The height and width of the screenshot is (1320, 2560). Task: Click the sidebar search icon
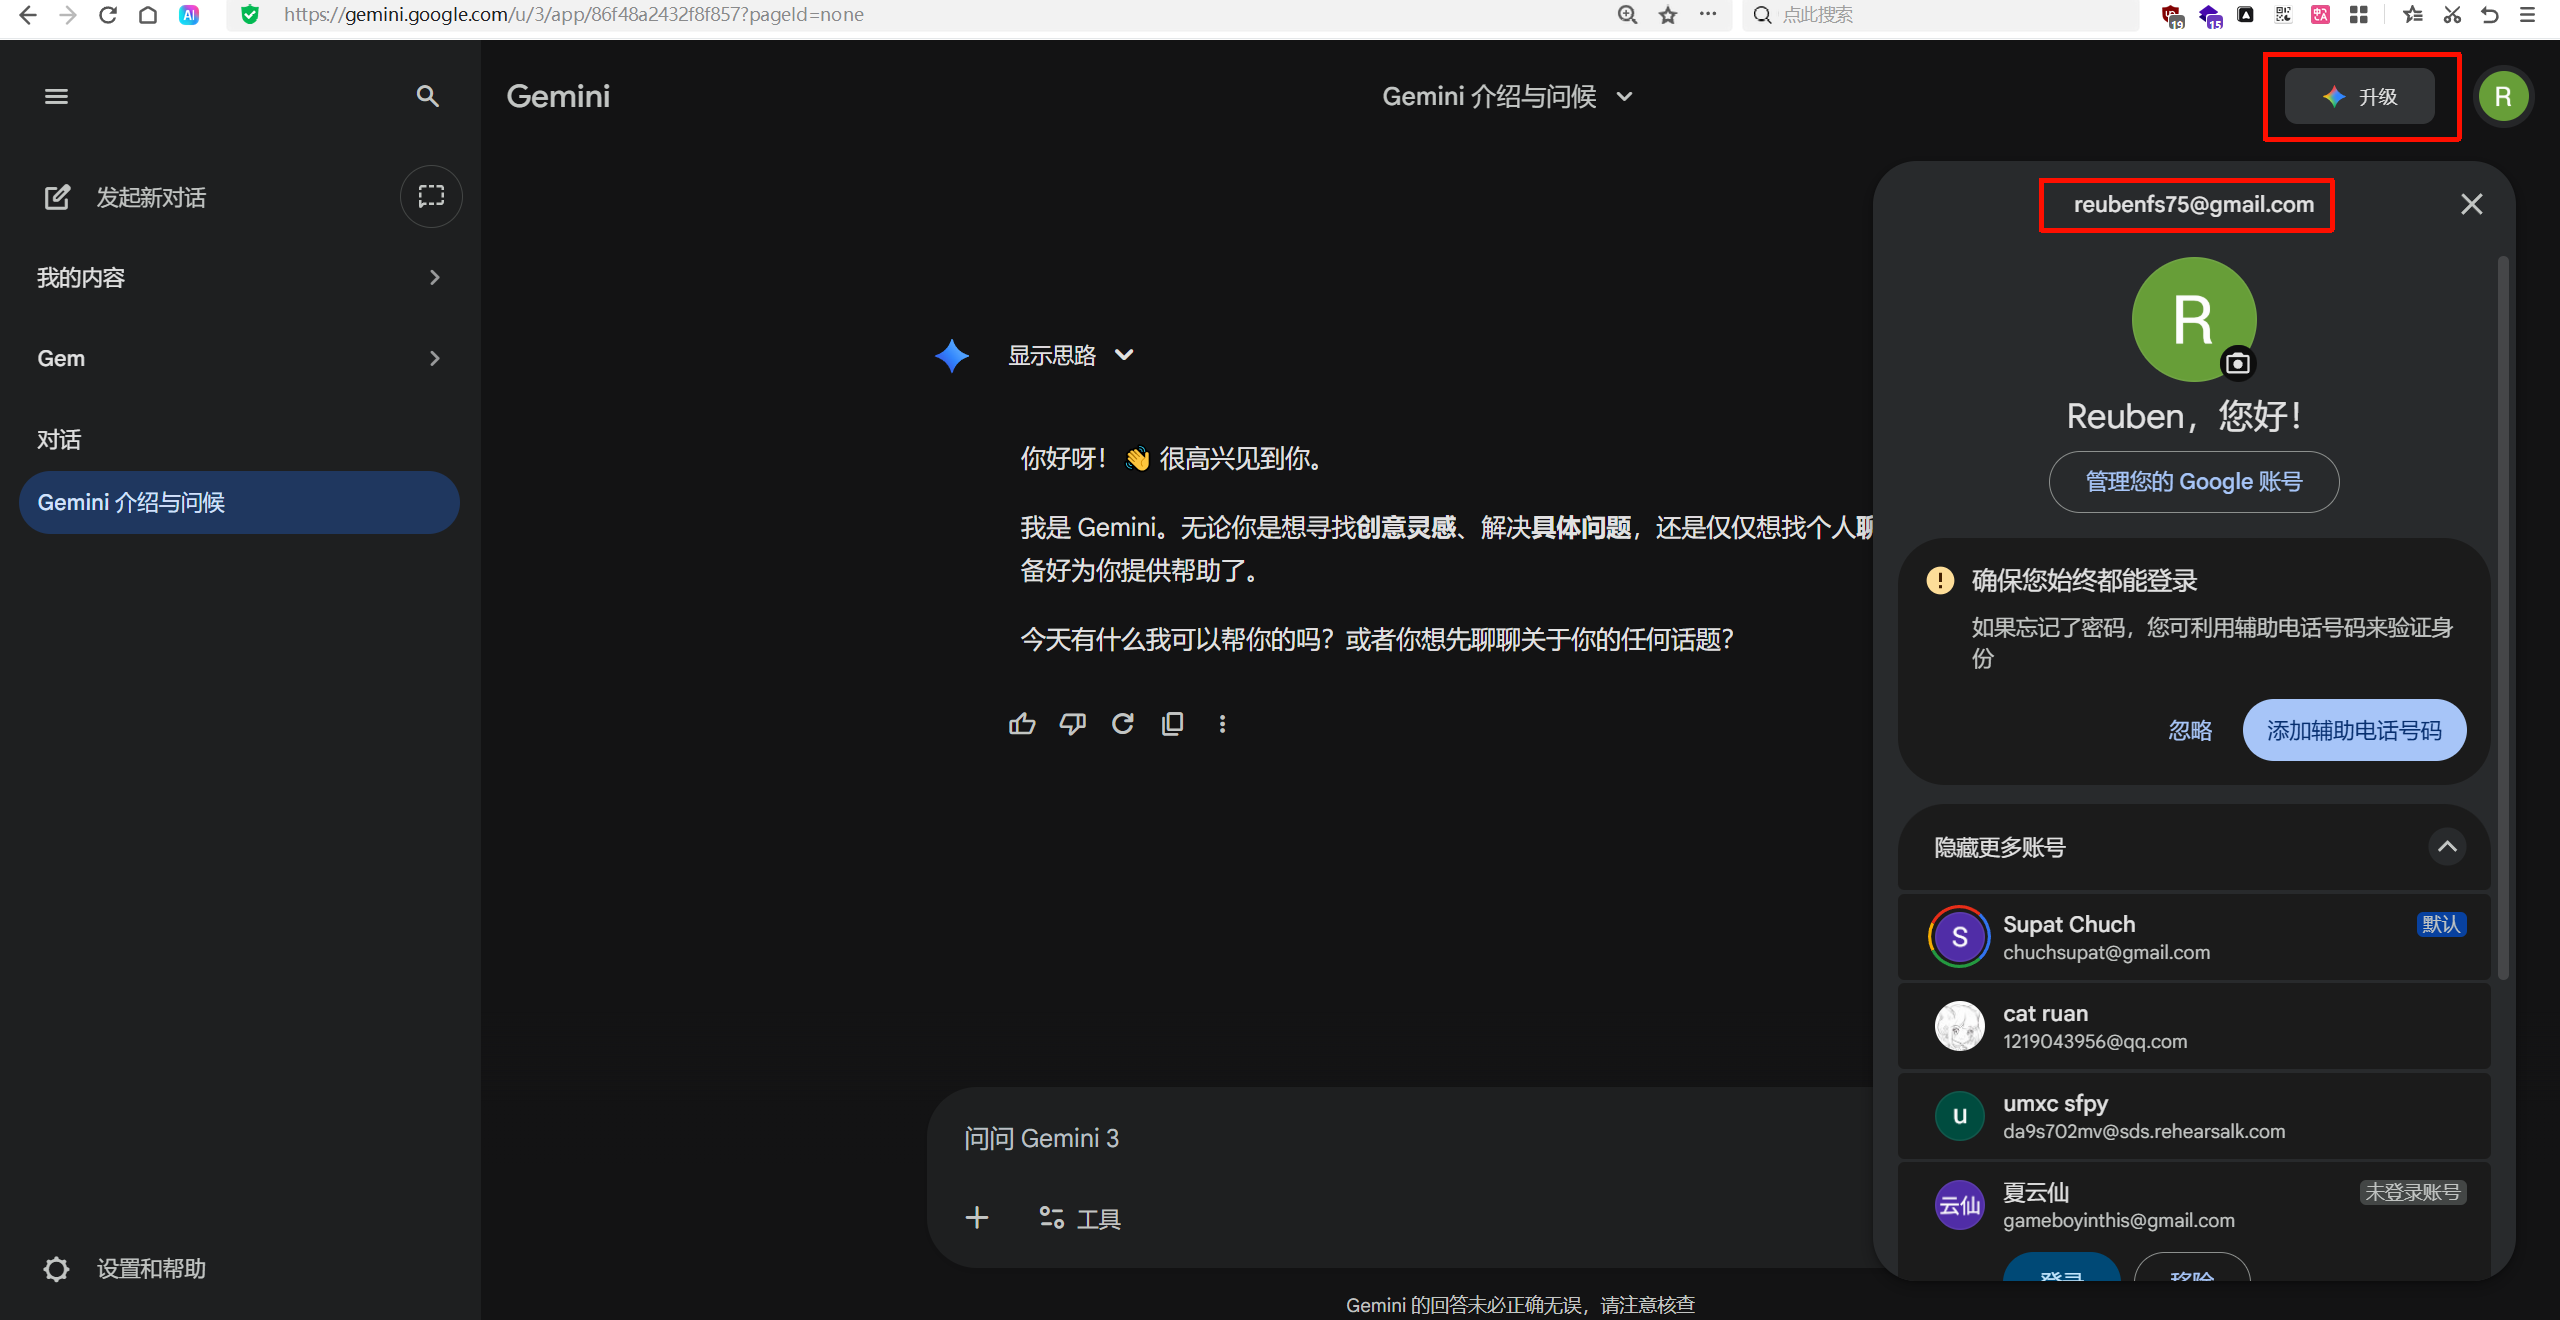tap(427, 96)
